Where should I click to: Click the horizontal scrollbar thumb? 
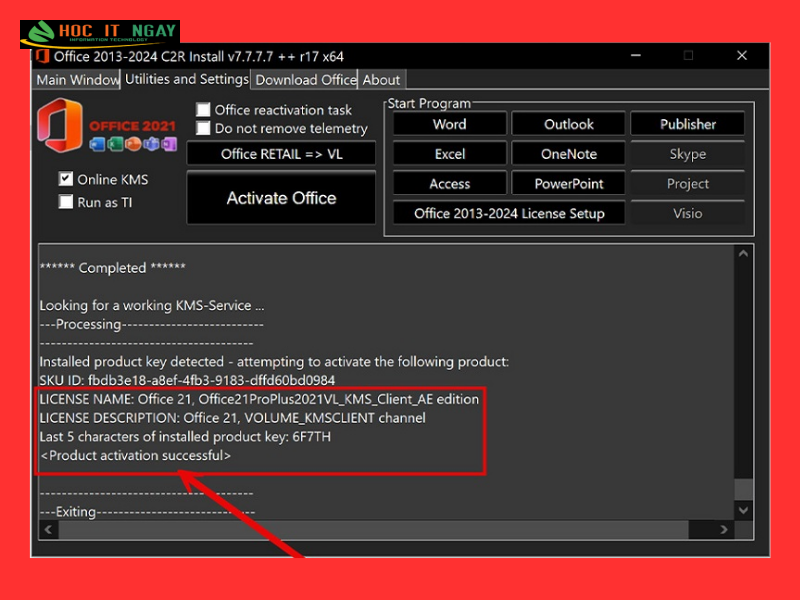click(x=373, y=530)
